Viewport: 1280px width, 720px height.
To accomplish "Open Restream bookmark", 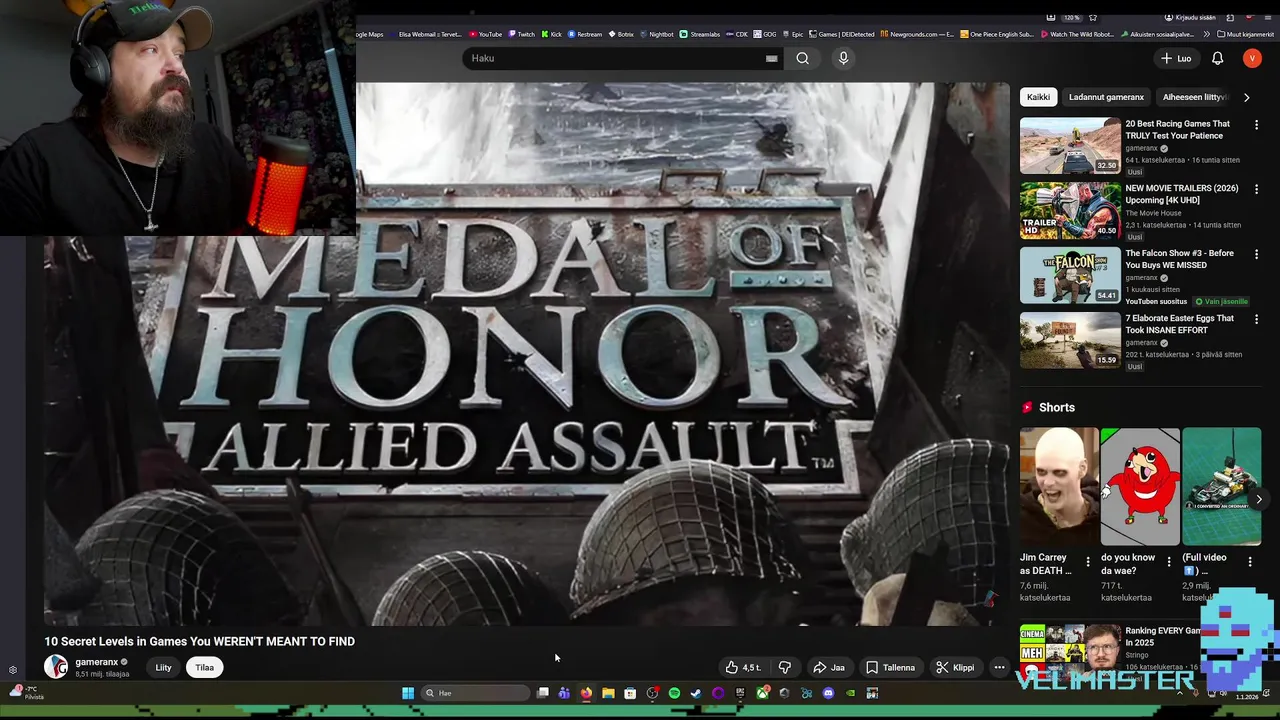I will point(585,34).
